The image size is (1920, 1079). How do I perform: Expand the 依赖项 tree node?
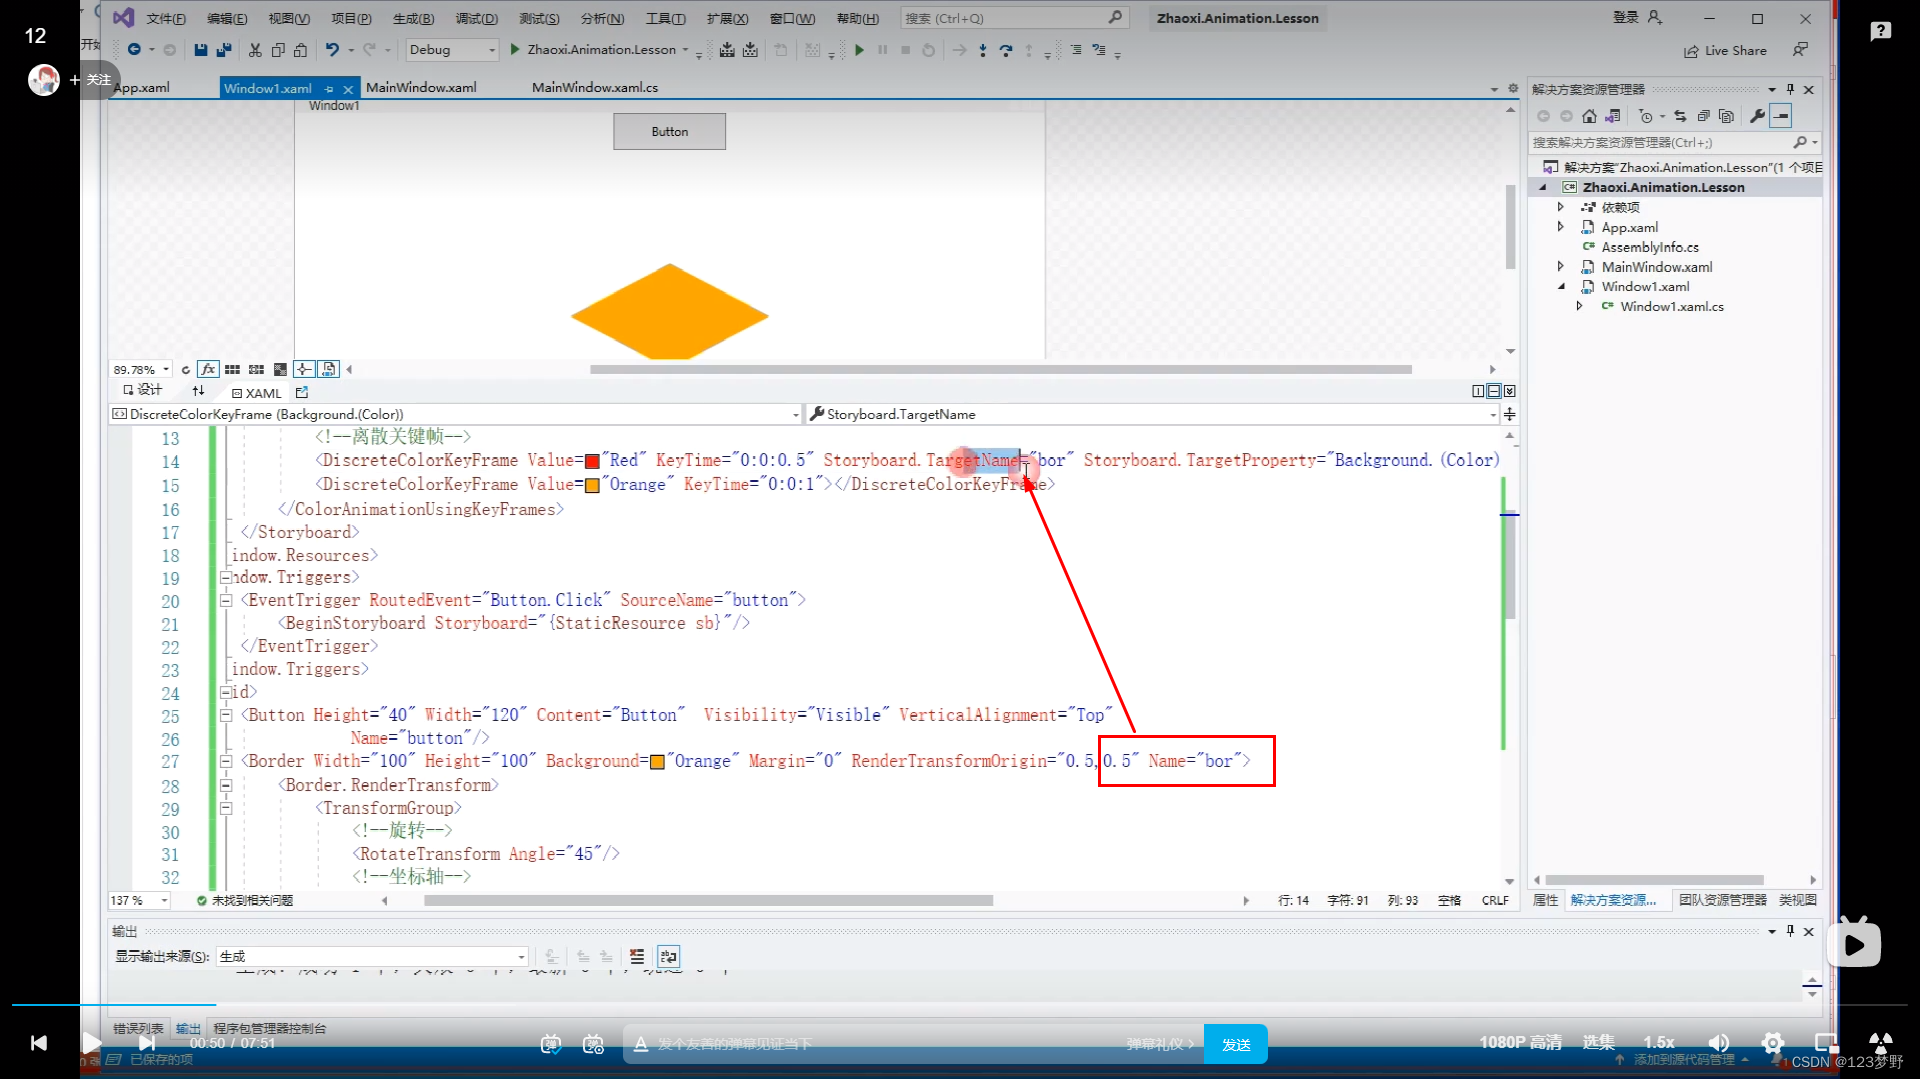coord(1560,207)
